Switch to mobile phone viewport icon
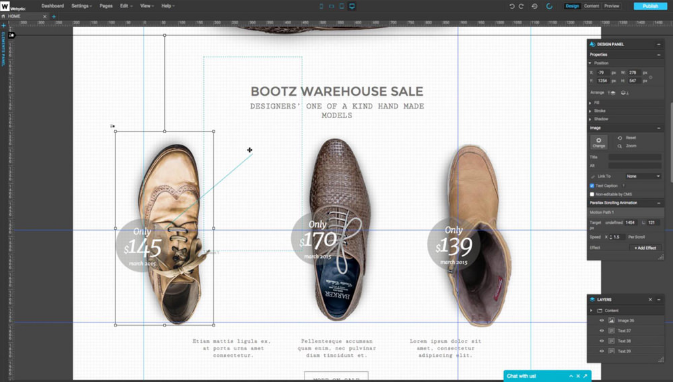This screenshot has width=674, height=382. 321,6
